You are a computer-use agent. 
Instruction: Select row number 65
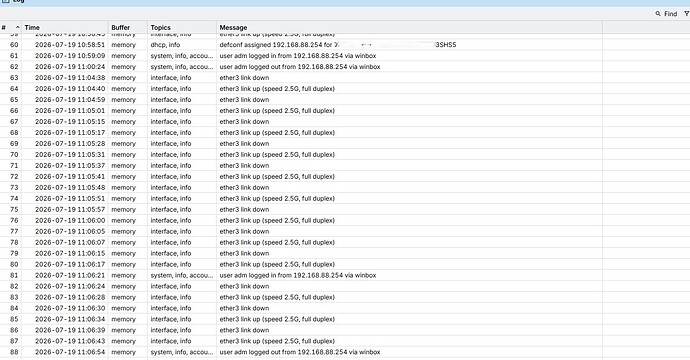14,99
